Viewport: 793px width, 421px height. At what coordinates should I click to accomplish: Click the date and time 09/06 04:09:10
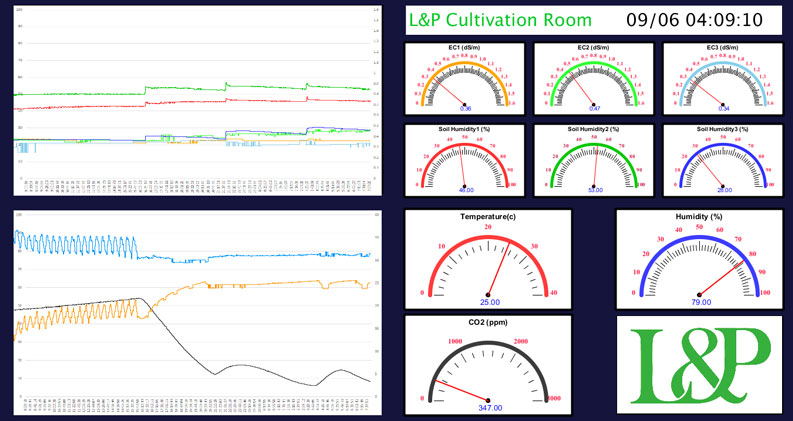pos(694,20)
